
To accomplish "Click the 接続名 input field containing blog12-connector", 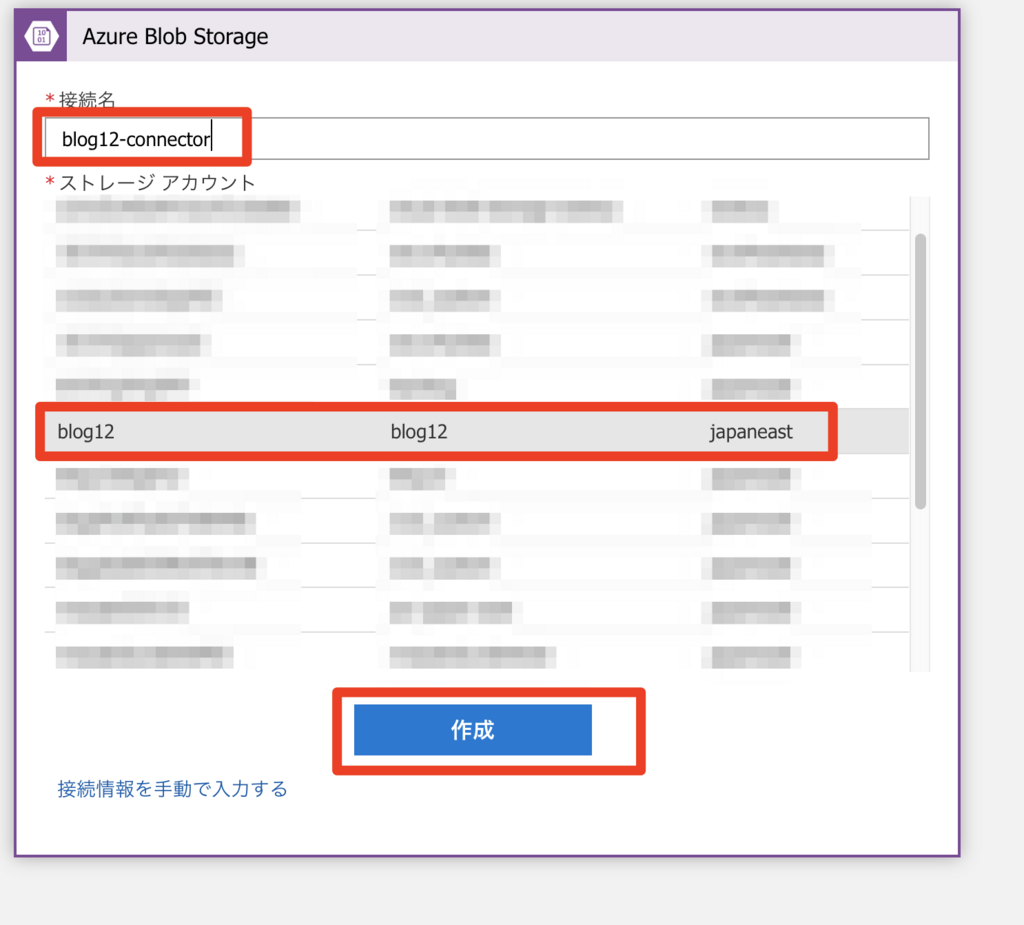I will click(487, 138).
